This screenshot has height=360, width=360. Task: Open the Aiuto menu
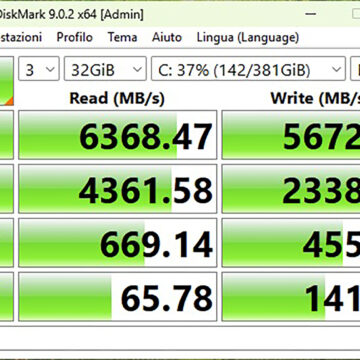pos(167,37)
